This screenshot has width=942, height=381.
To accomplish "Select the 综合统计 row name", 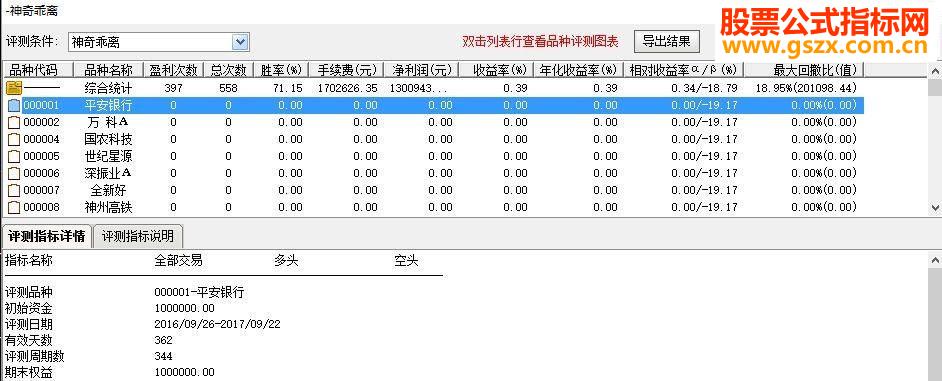I will [x=108, y=88].
